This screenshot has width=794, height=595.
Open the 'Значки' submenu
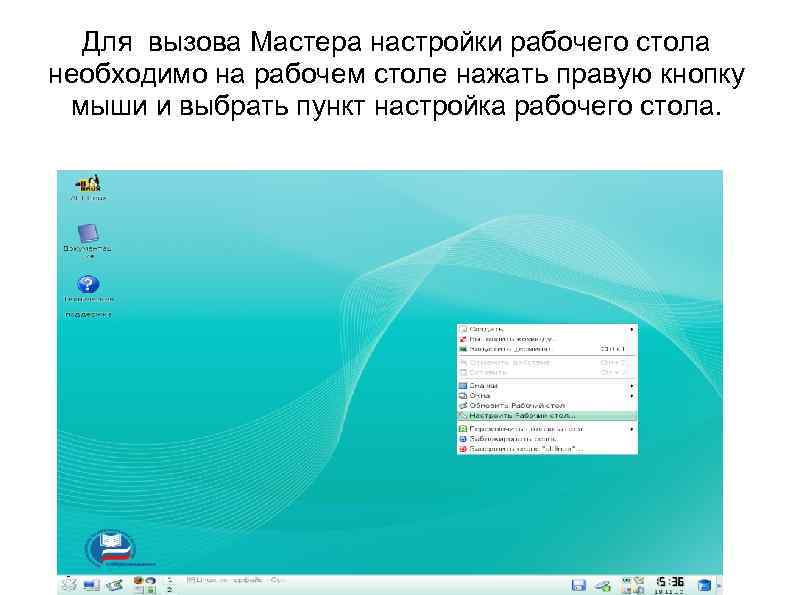point(547,386)
